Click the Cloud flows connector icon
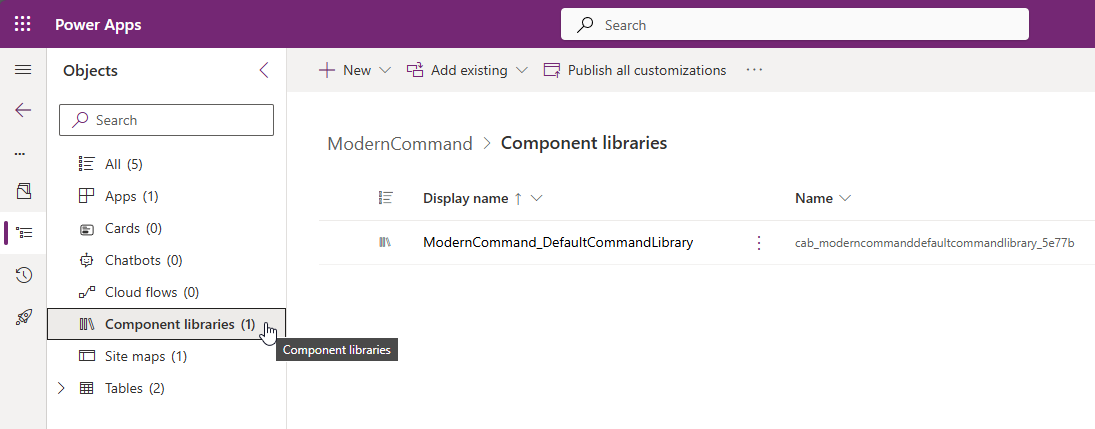This screenshot has height=429, width=1095. pos(87,292)
